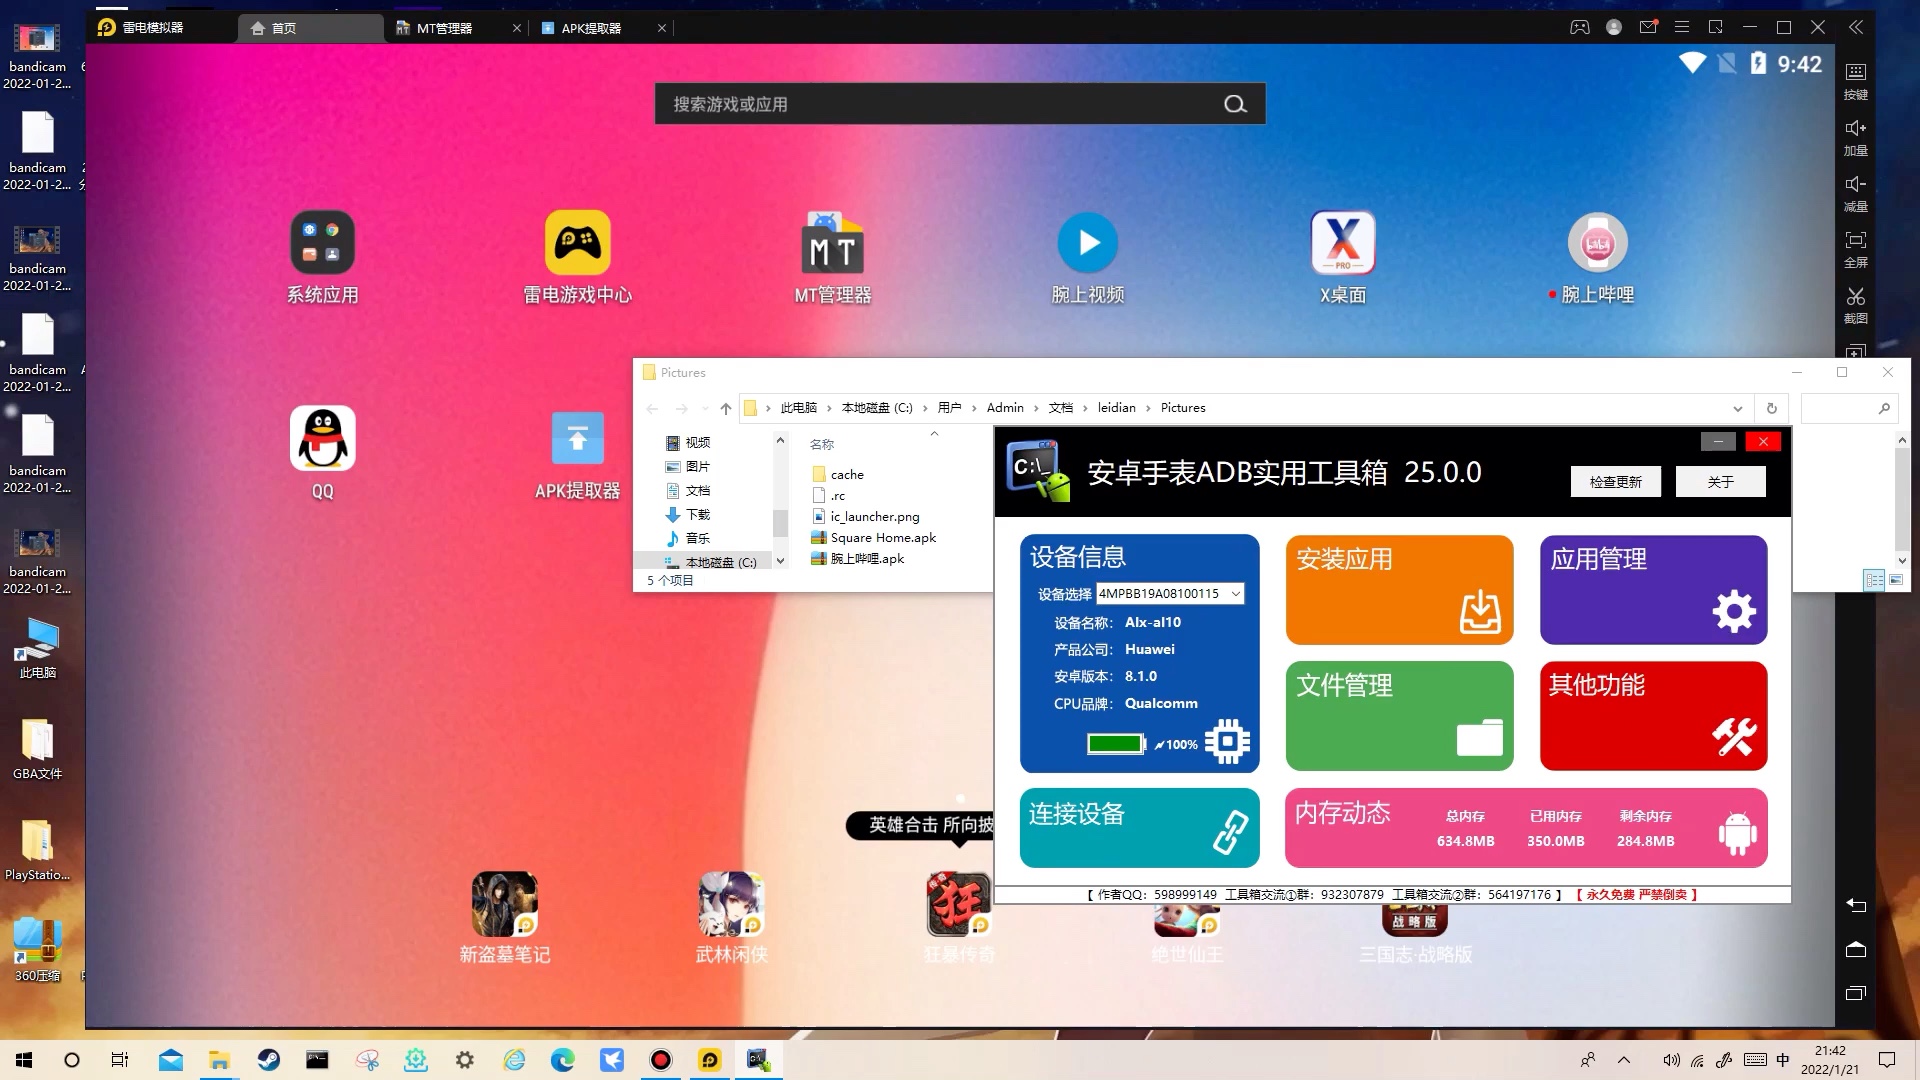Open 其他功能 tile
1920x1080 pixels.
[x=1653, y=716]
